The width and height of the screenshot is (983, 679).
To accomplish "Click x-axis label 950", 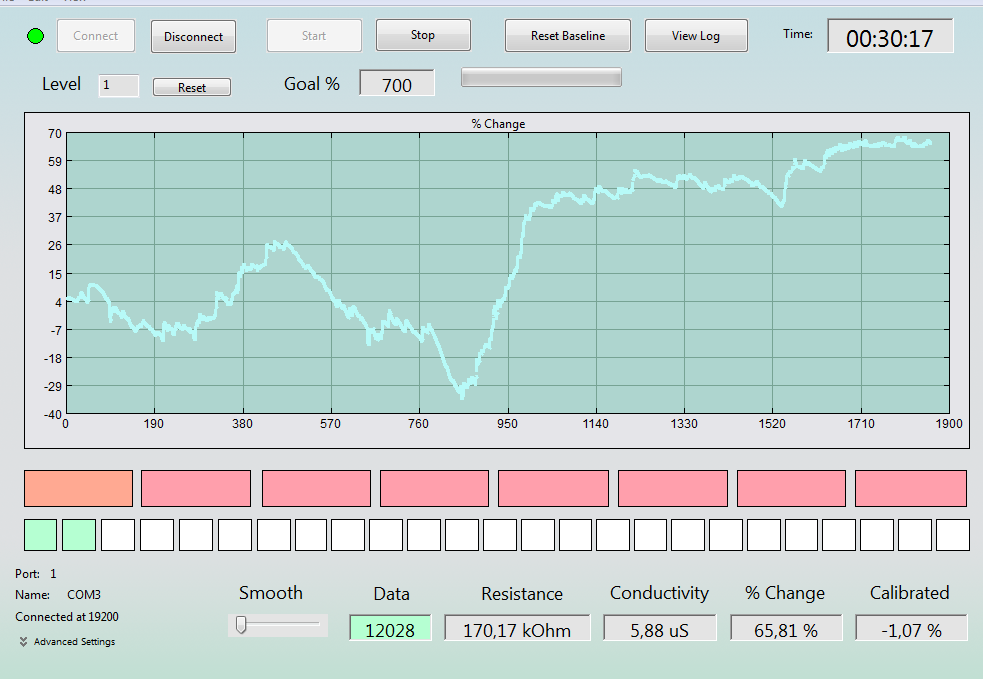I will tap(508, 424).
